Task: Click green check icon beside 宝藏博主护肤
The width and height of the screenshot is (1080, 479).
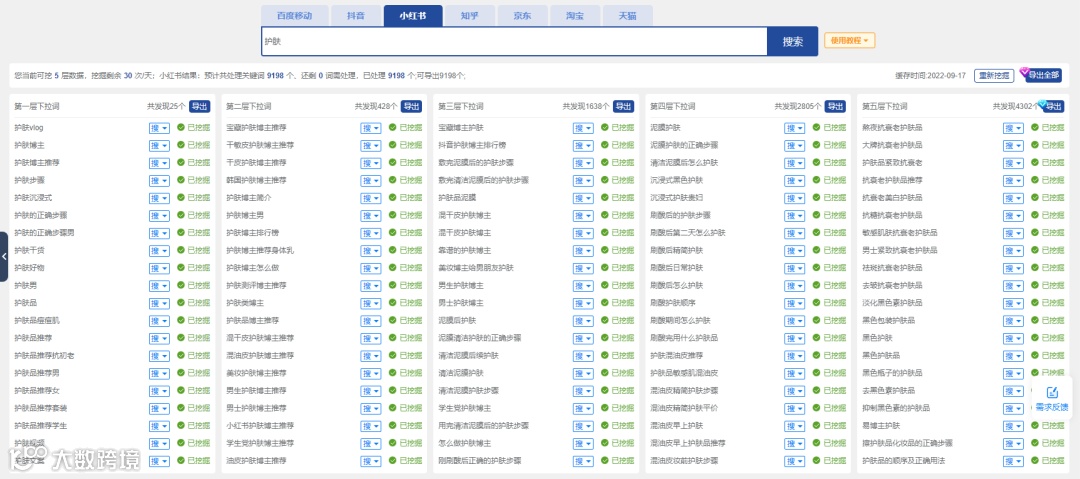Action: 605,128
